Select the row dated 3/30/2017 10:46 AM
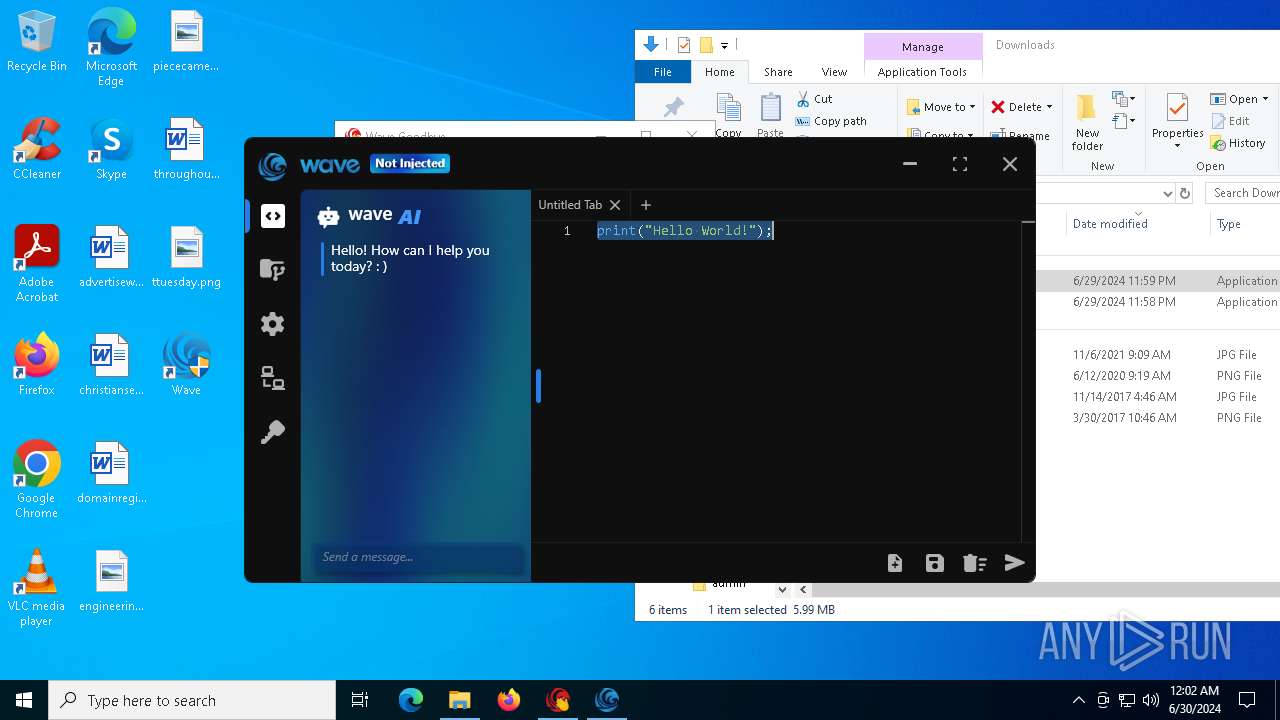Screen dimensions: 1280x720 pyautogui.click(x=1158, y=418)
